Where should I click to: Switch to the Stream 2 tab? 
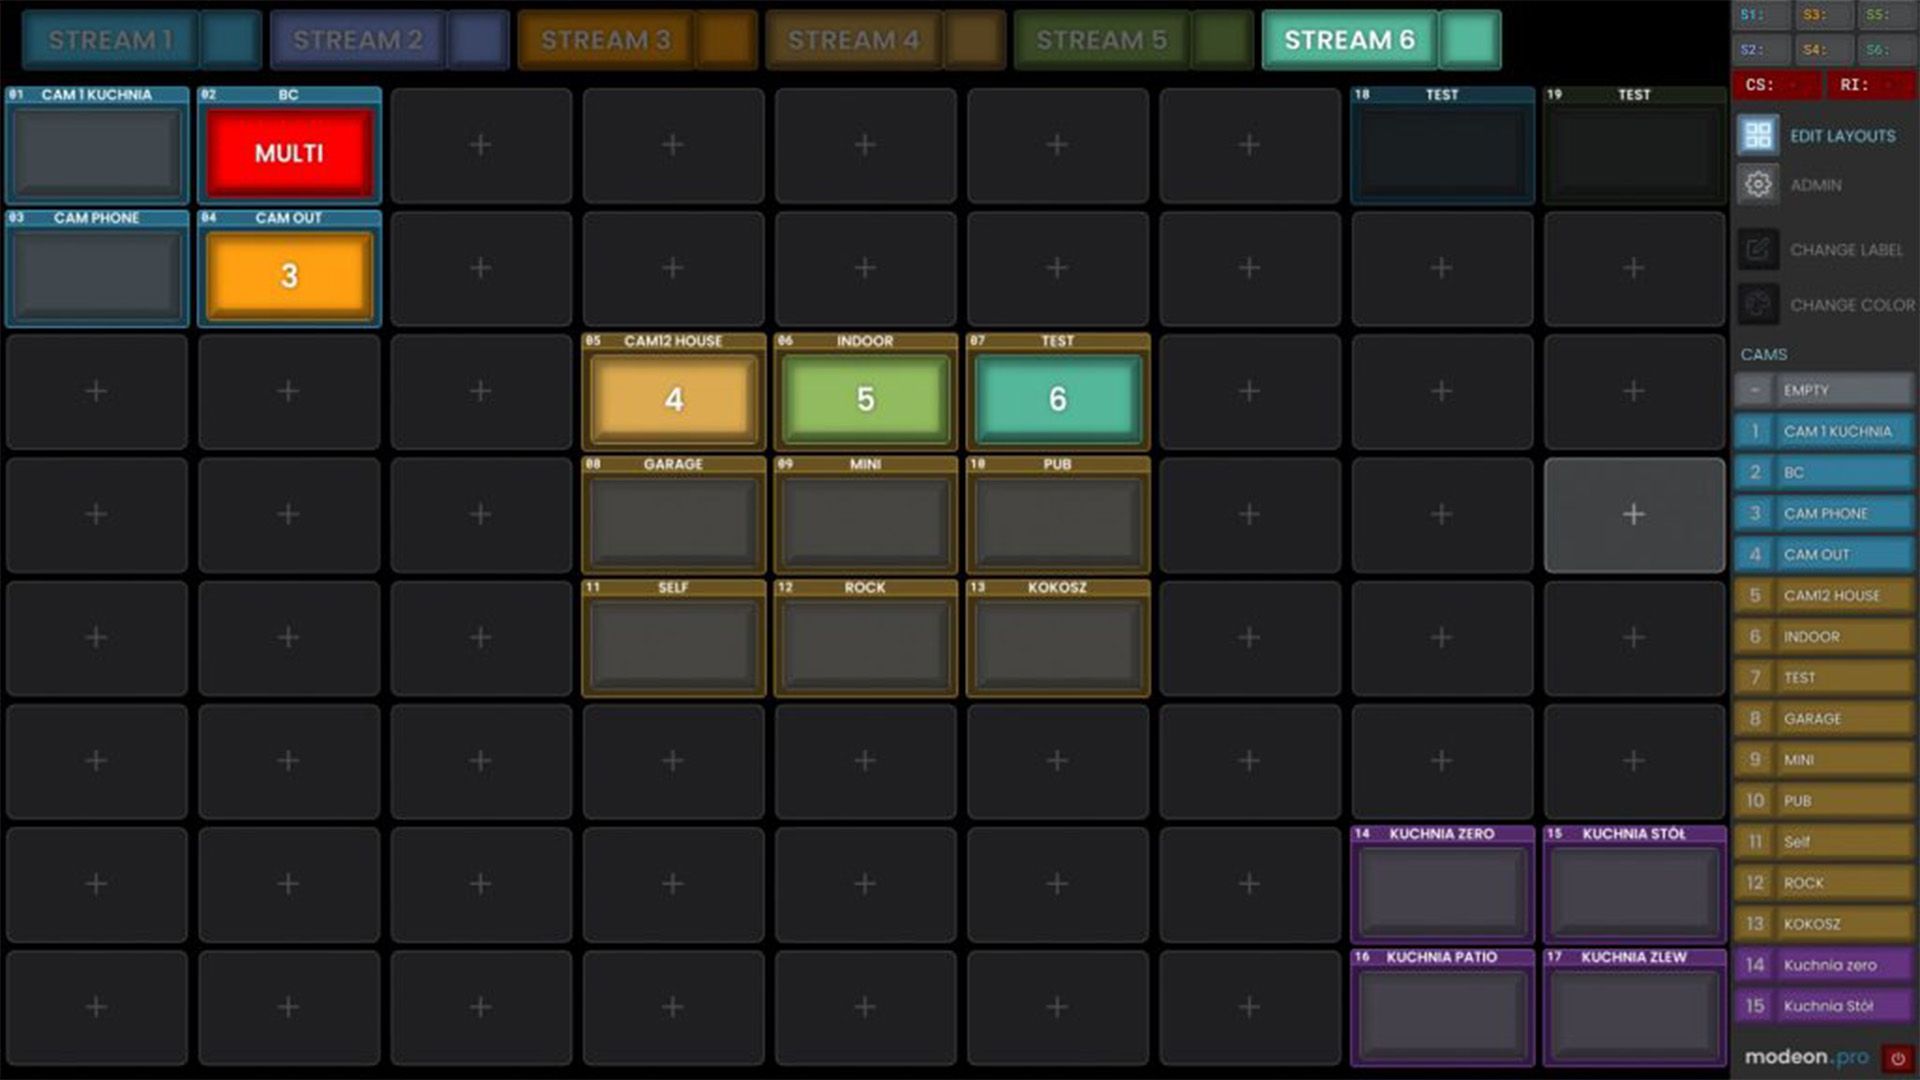[x=358, y=40]
